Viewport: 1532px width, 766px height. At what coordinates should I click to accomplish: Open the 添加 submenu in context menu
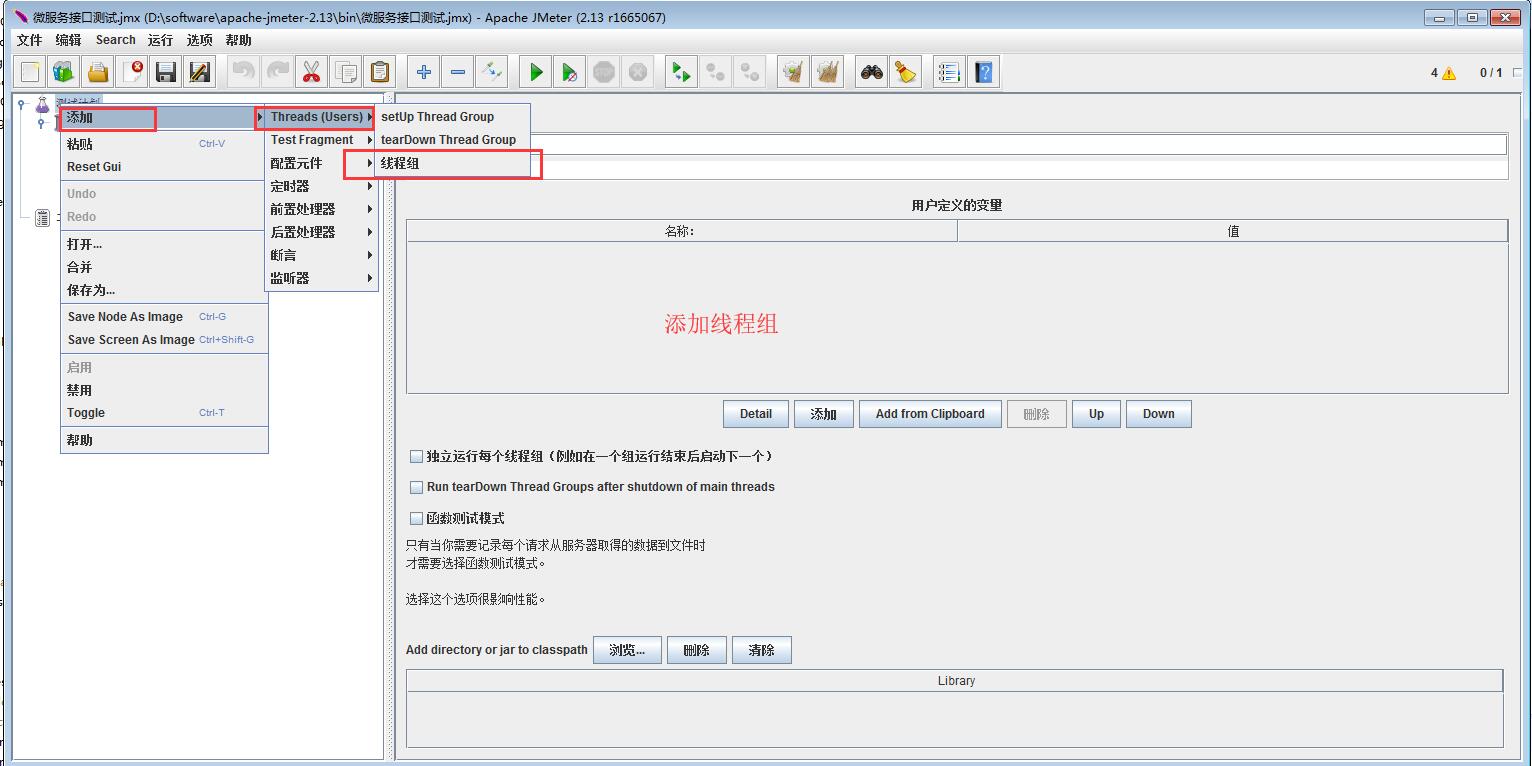pos(164,118)
